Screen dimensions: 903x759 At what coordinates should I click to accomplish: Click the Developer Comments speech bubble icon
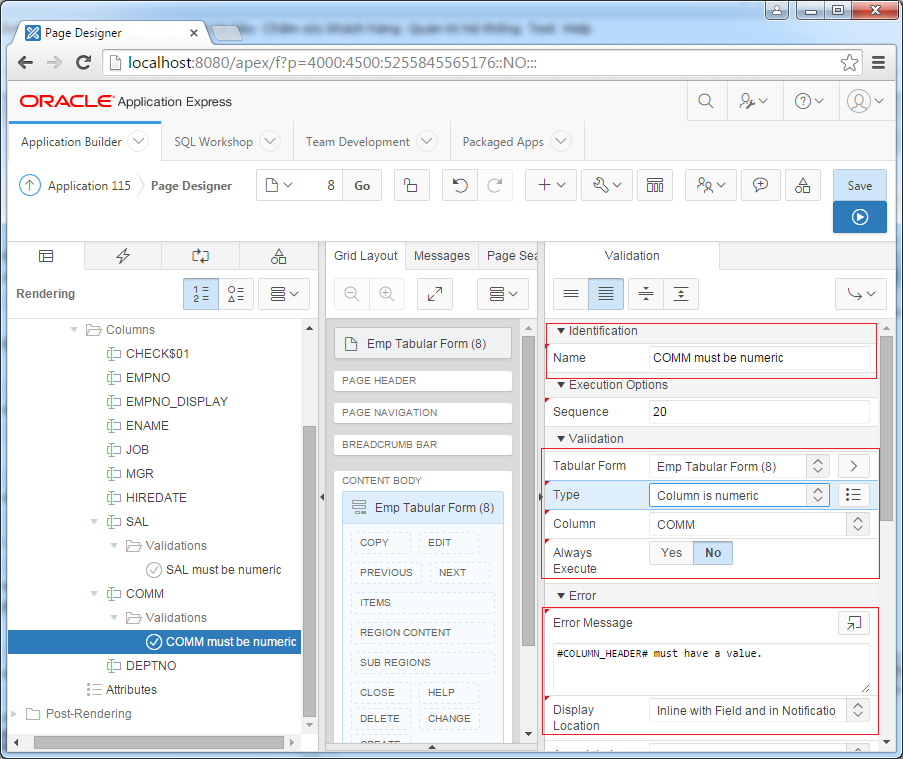(x=760, y=185)
